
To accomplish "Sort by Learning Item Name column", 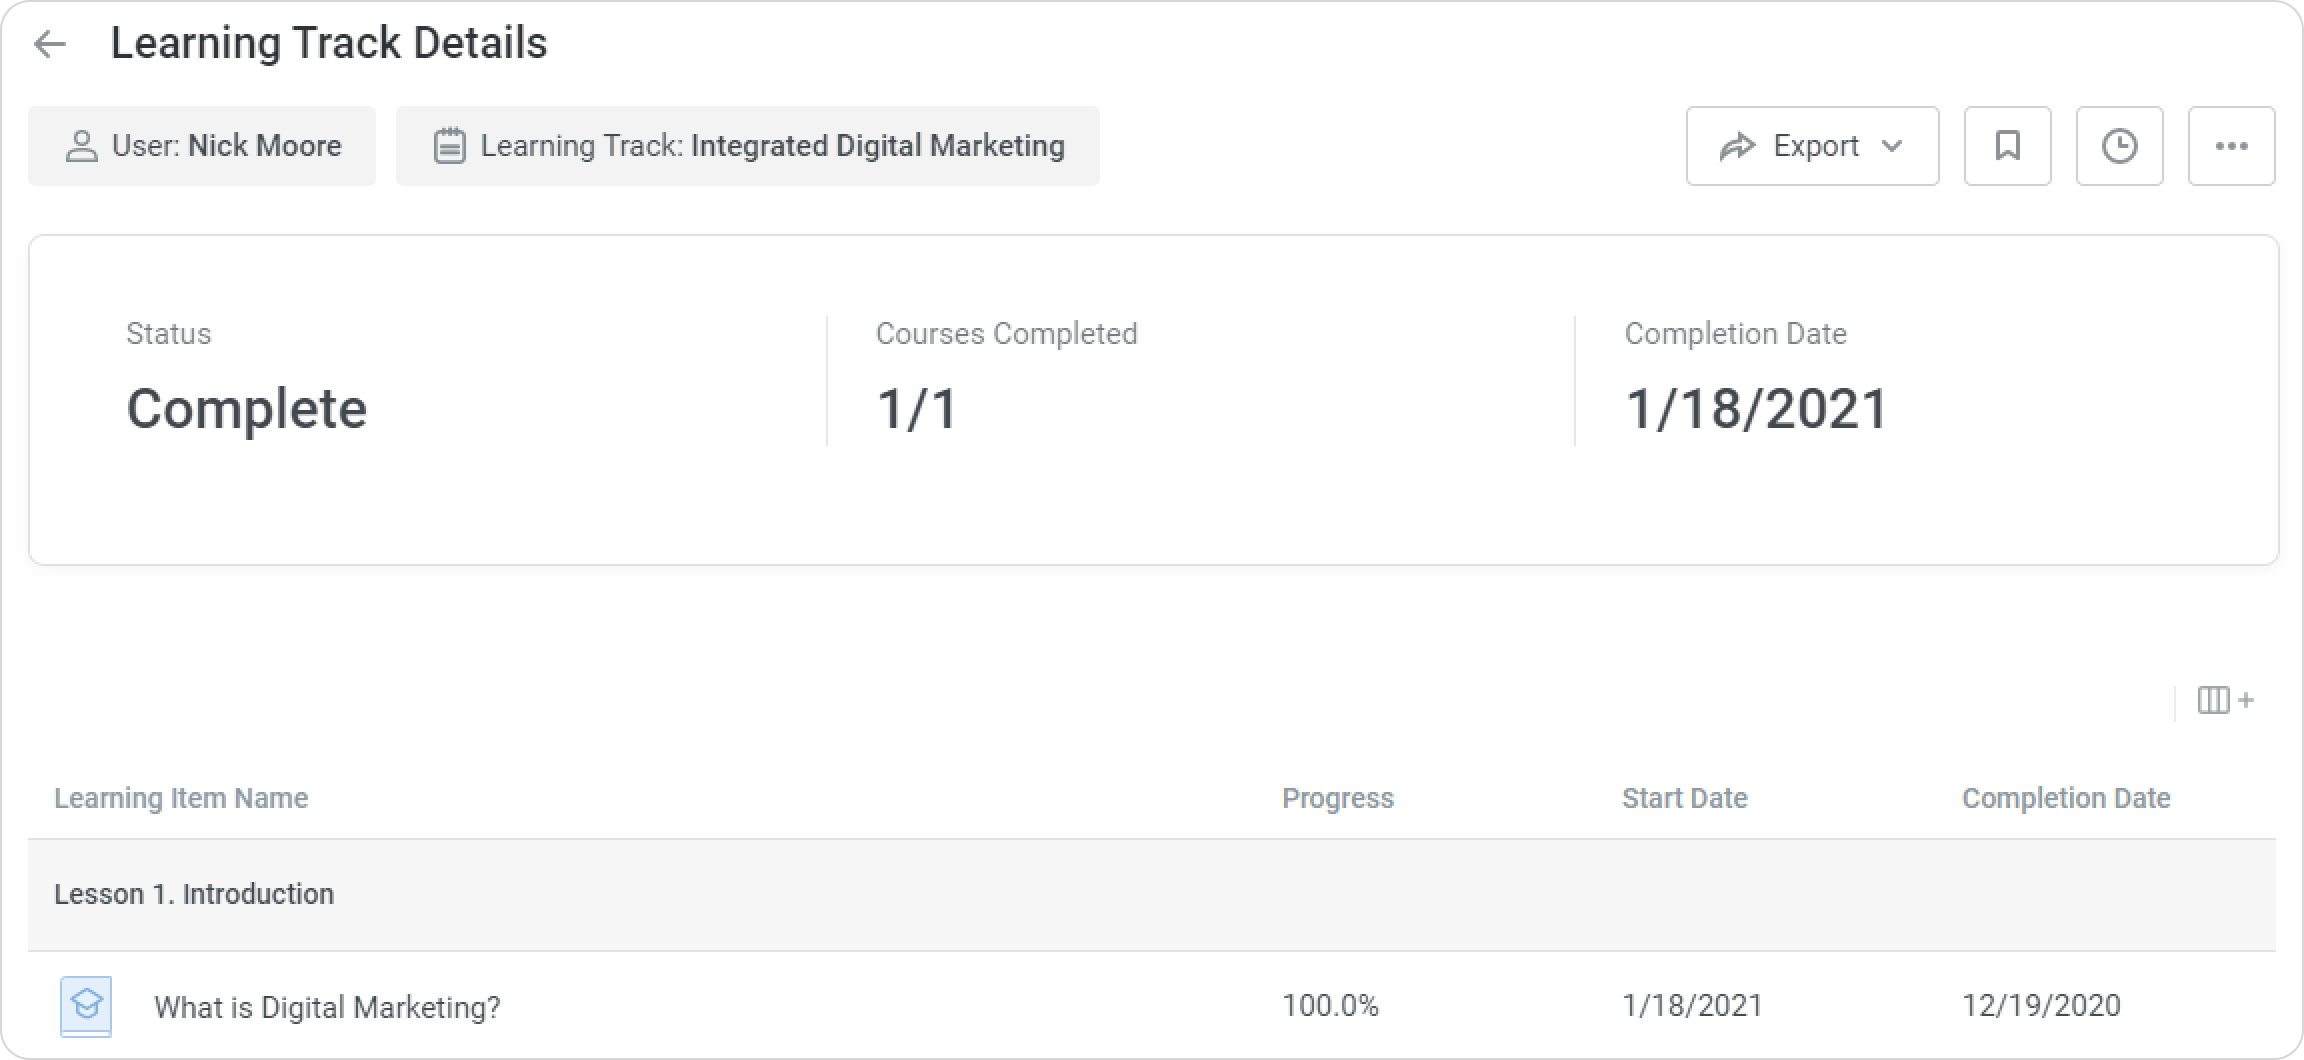I will 181,798.
